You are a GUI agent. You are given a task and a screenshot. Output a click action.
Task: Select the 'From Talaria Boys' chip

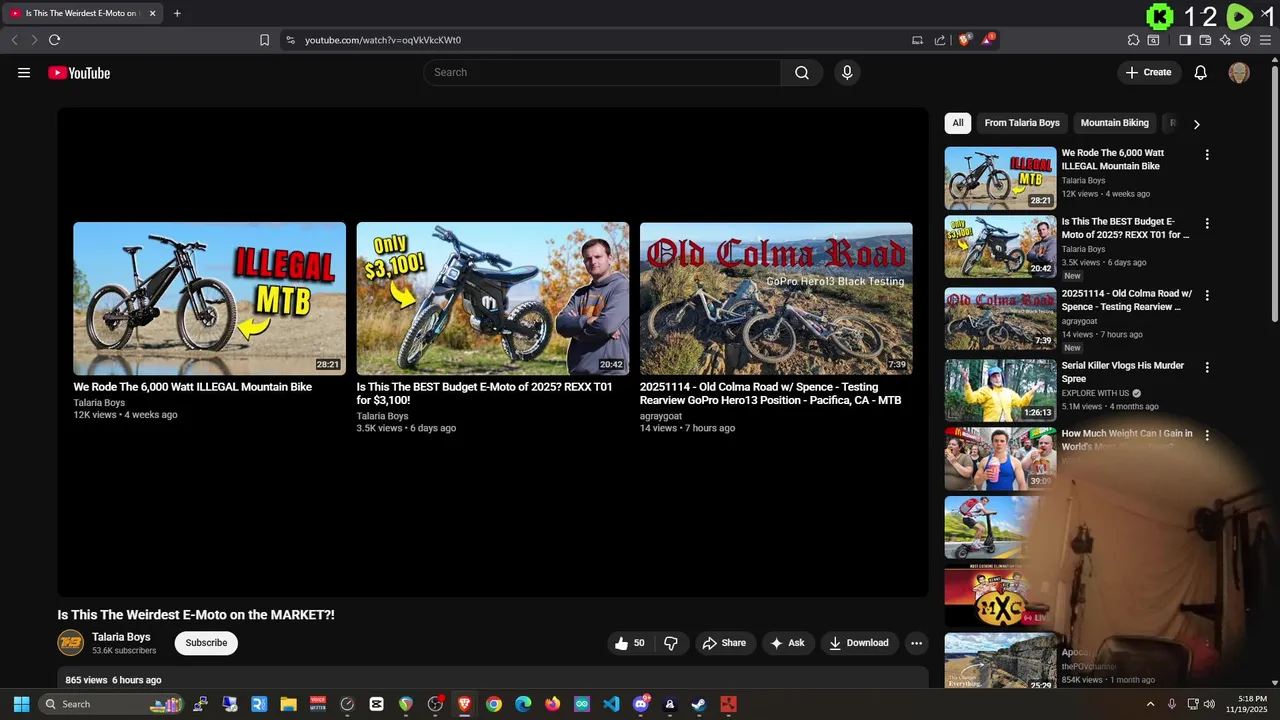pyautogui.click(x=1022, y=123)
